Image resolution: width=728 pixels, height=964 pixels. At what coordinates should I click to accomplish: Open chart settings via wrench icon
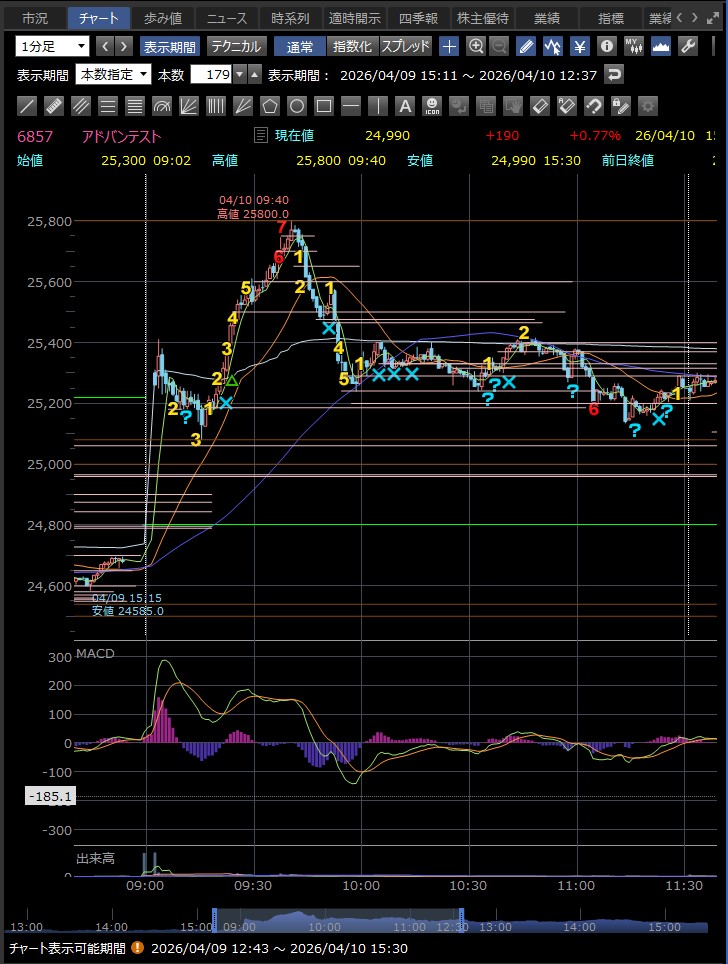tap(687, 46)
